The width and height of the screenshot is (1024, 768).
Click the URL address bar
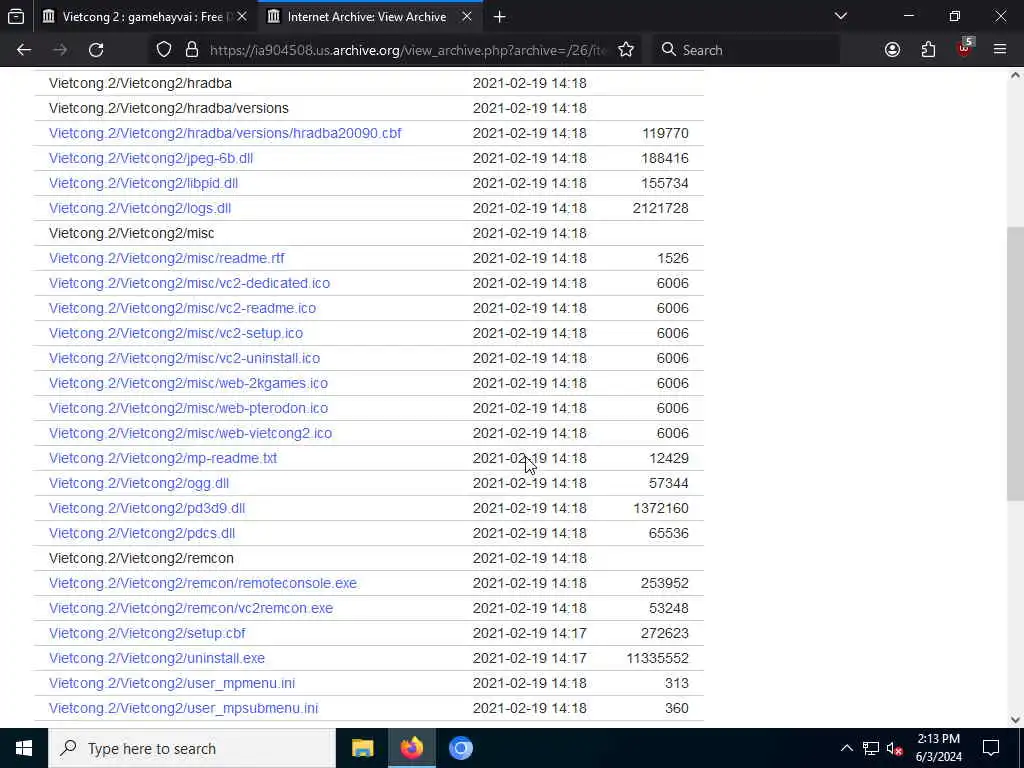pos(408,50)
